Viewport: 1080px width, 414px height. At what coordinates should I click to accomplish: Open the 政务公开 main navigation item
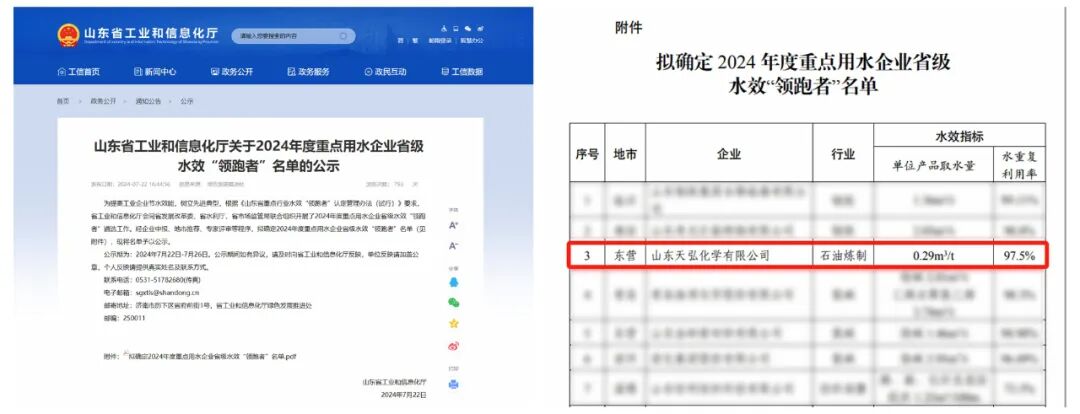tap(232, 72)
